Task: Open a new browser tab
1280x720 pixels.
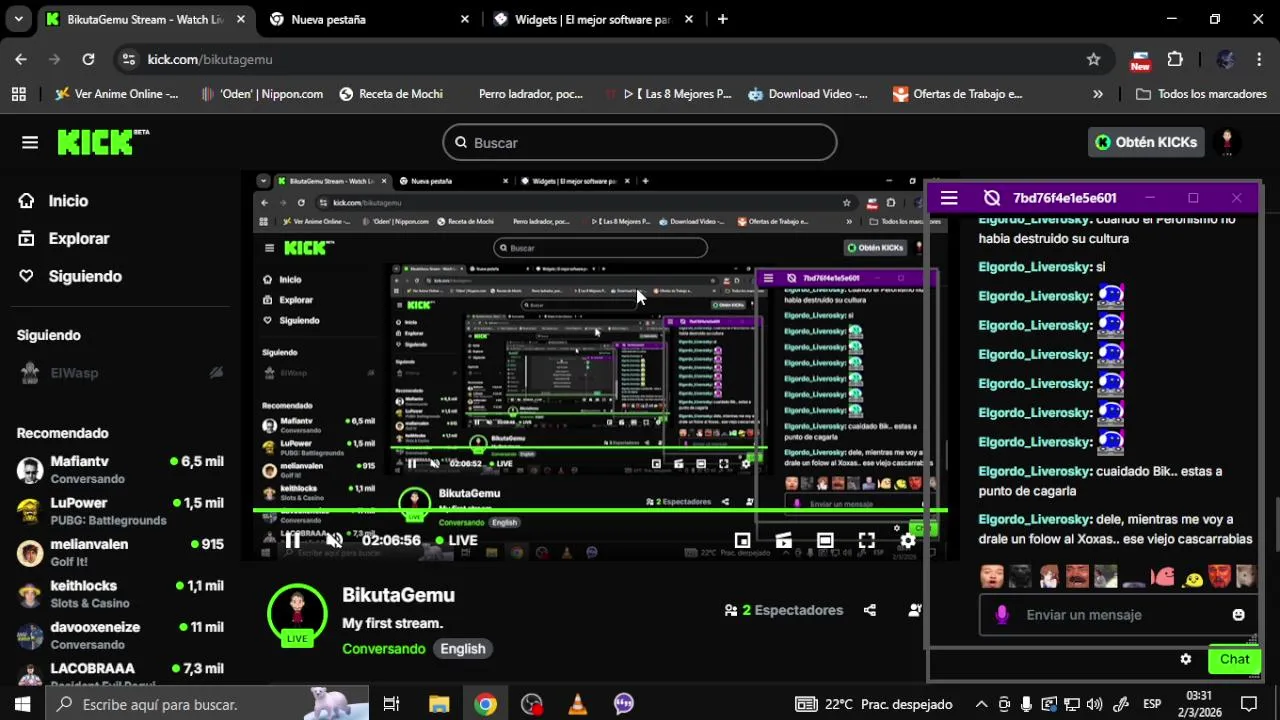Action: (722, 19)
